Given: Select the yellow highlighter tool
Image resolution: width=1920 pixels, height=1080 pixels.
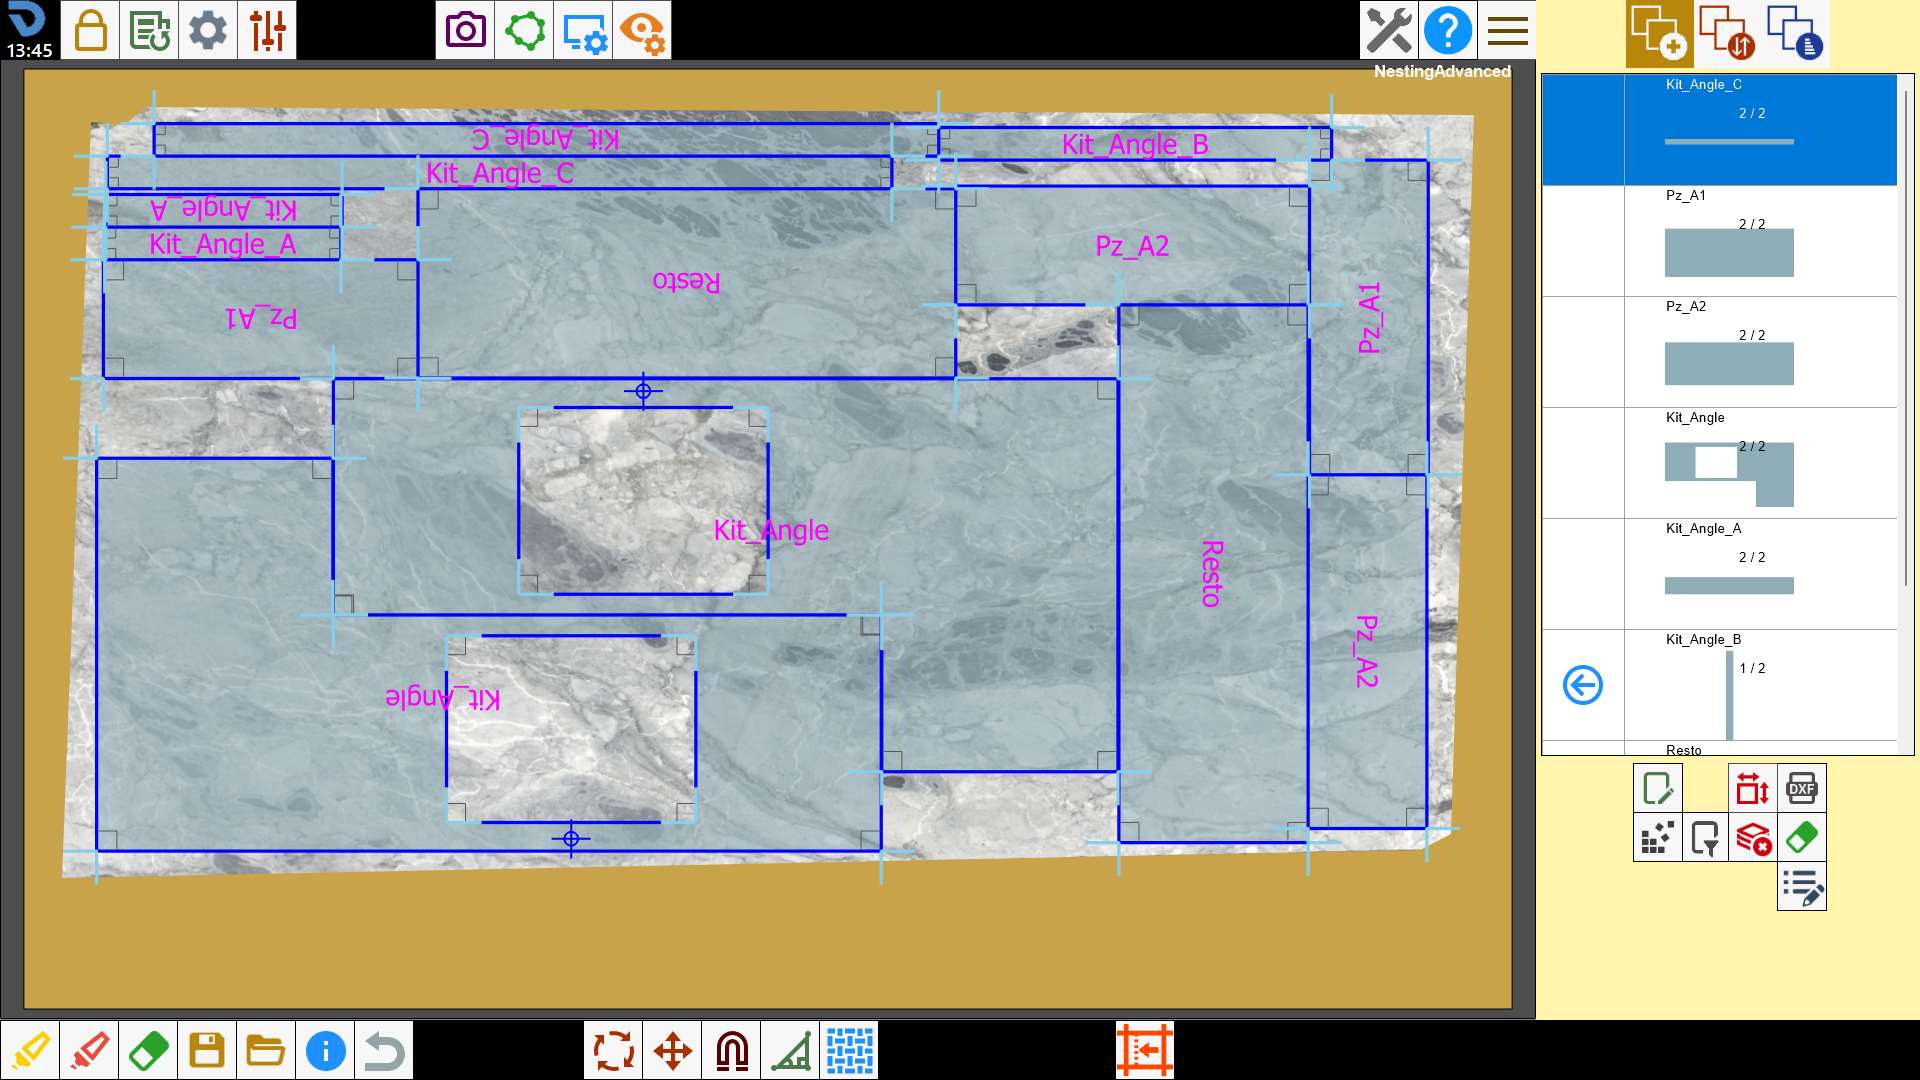Looking at the screenshot, I should click(x=30, y=1050).
